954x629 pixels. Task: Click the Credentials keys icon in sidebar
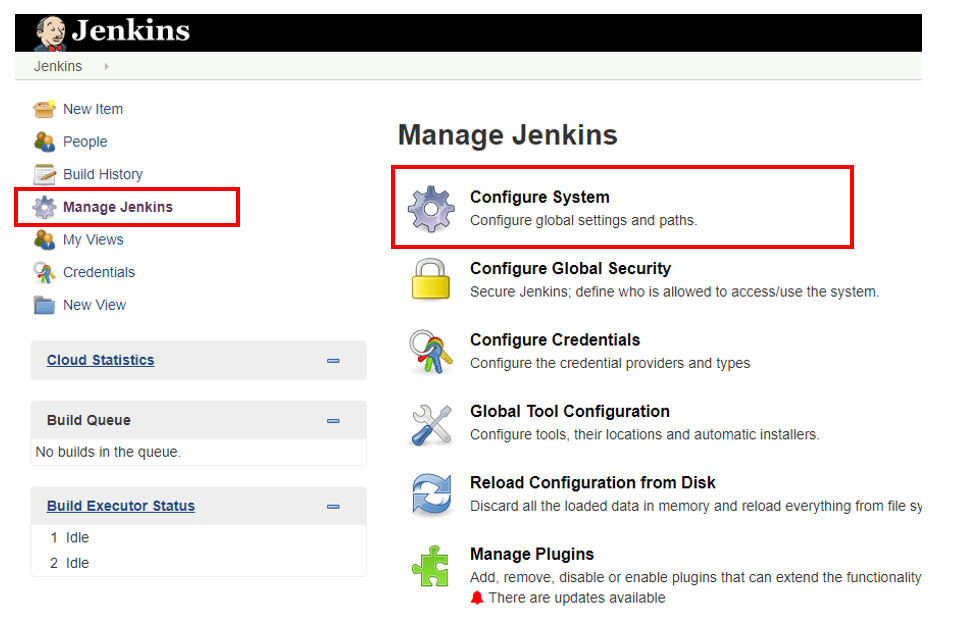pyautogui.click(x=44, y=273)
